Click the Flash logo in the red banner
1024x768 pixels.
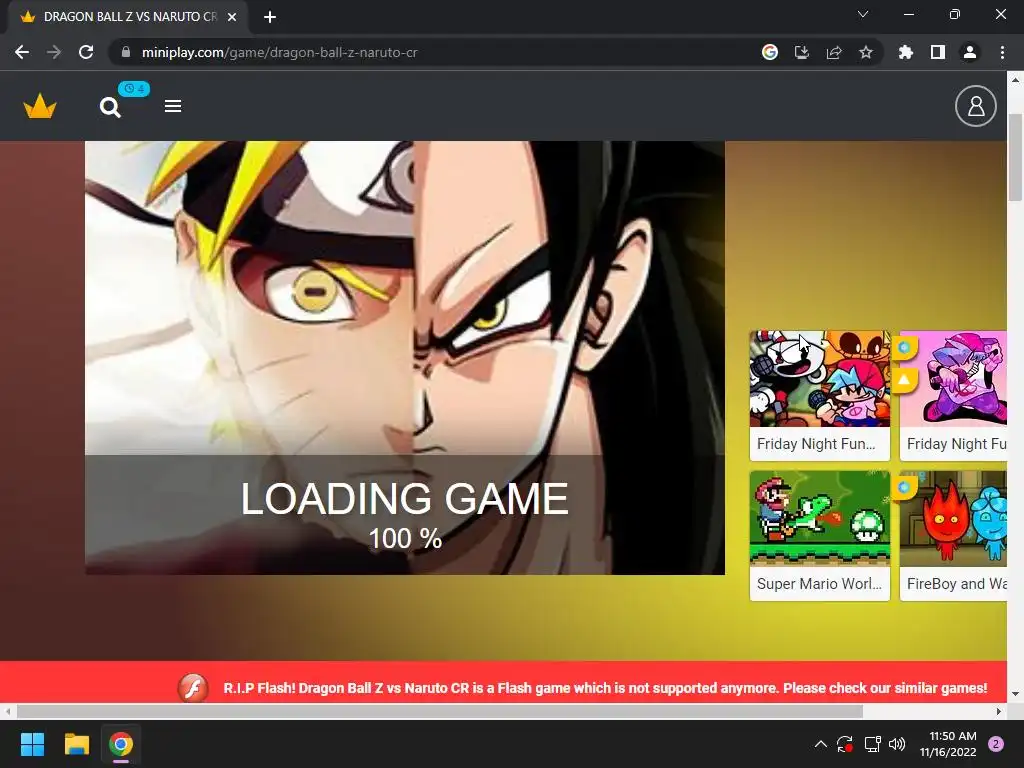pos(193,688)
